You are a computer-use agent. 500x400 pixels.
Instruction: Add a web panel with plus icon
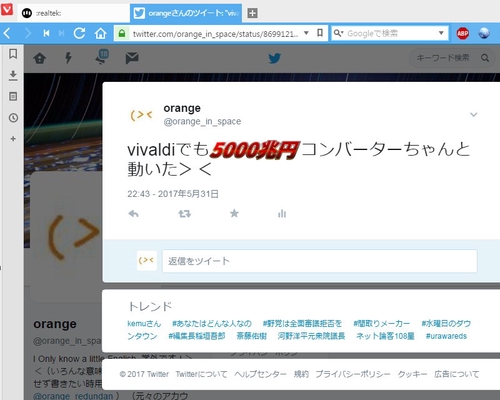pos(13,139)
